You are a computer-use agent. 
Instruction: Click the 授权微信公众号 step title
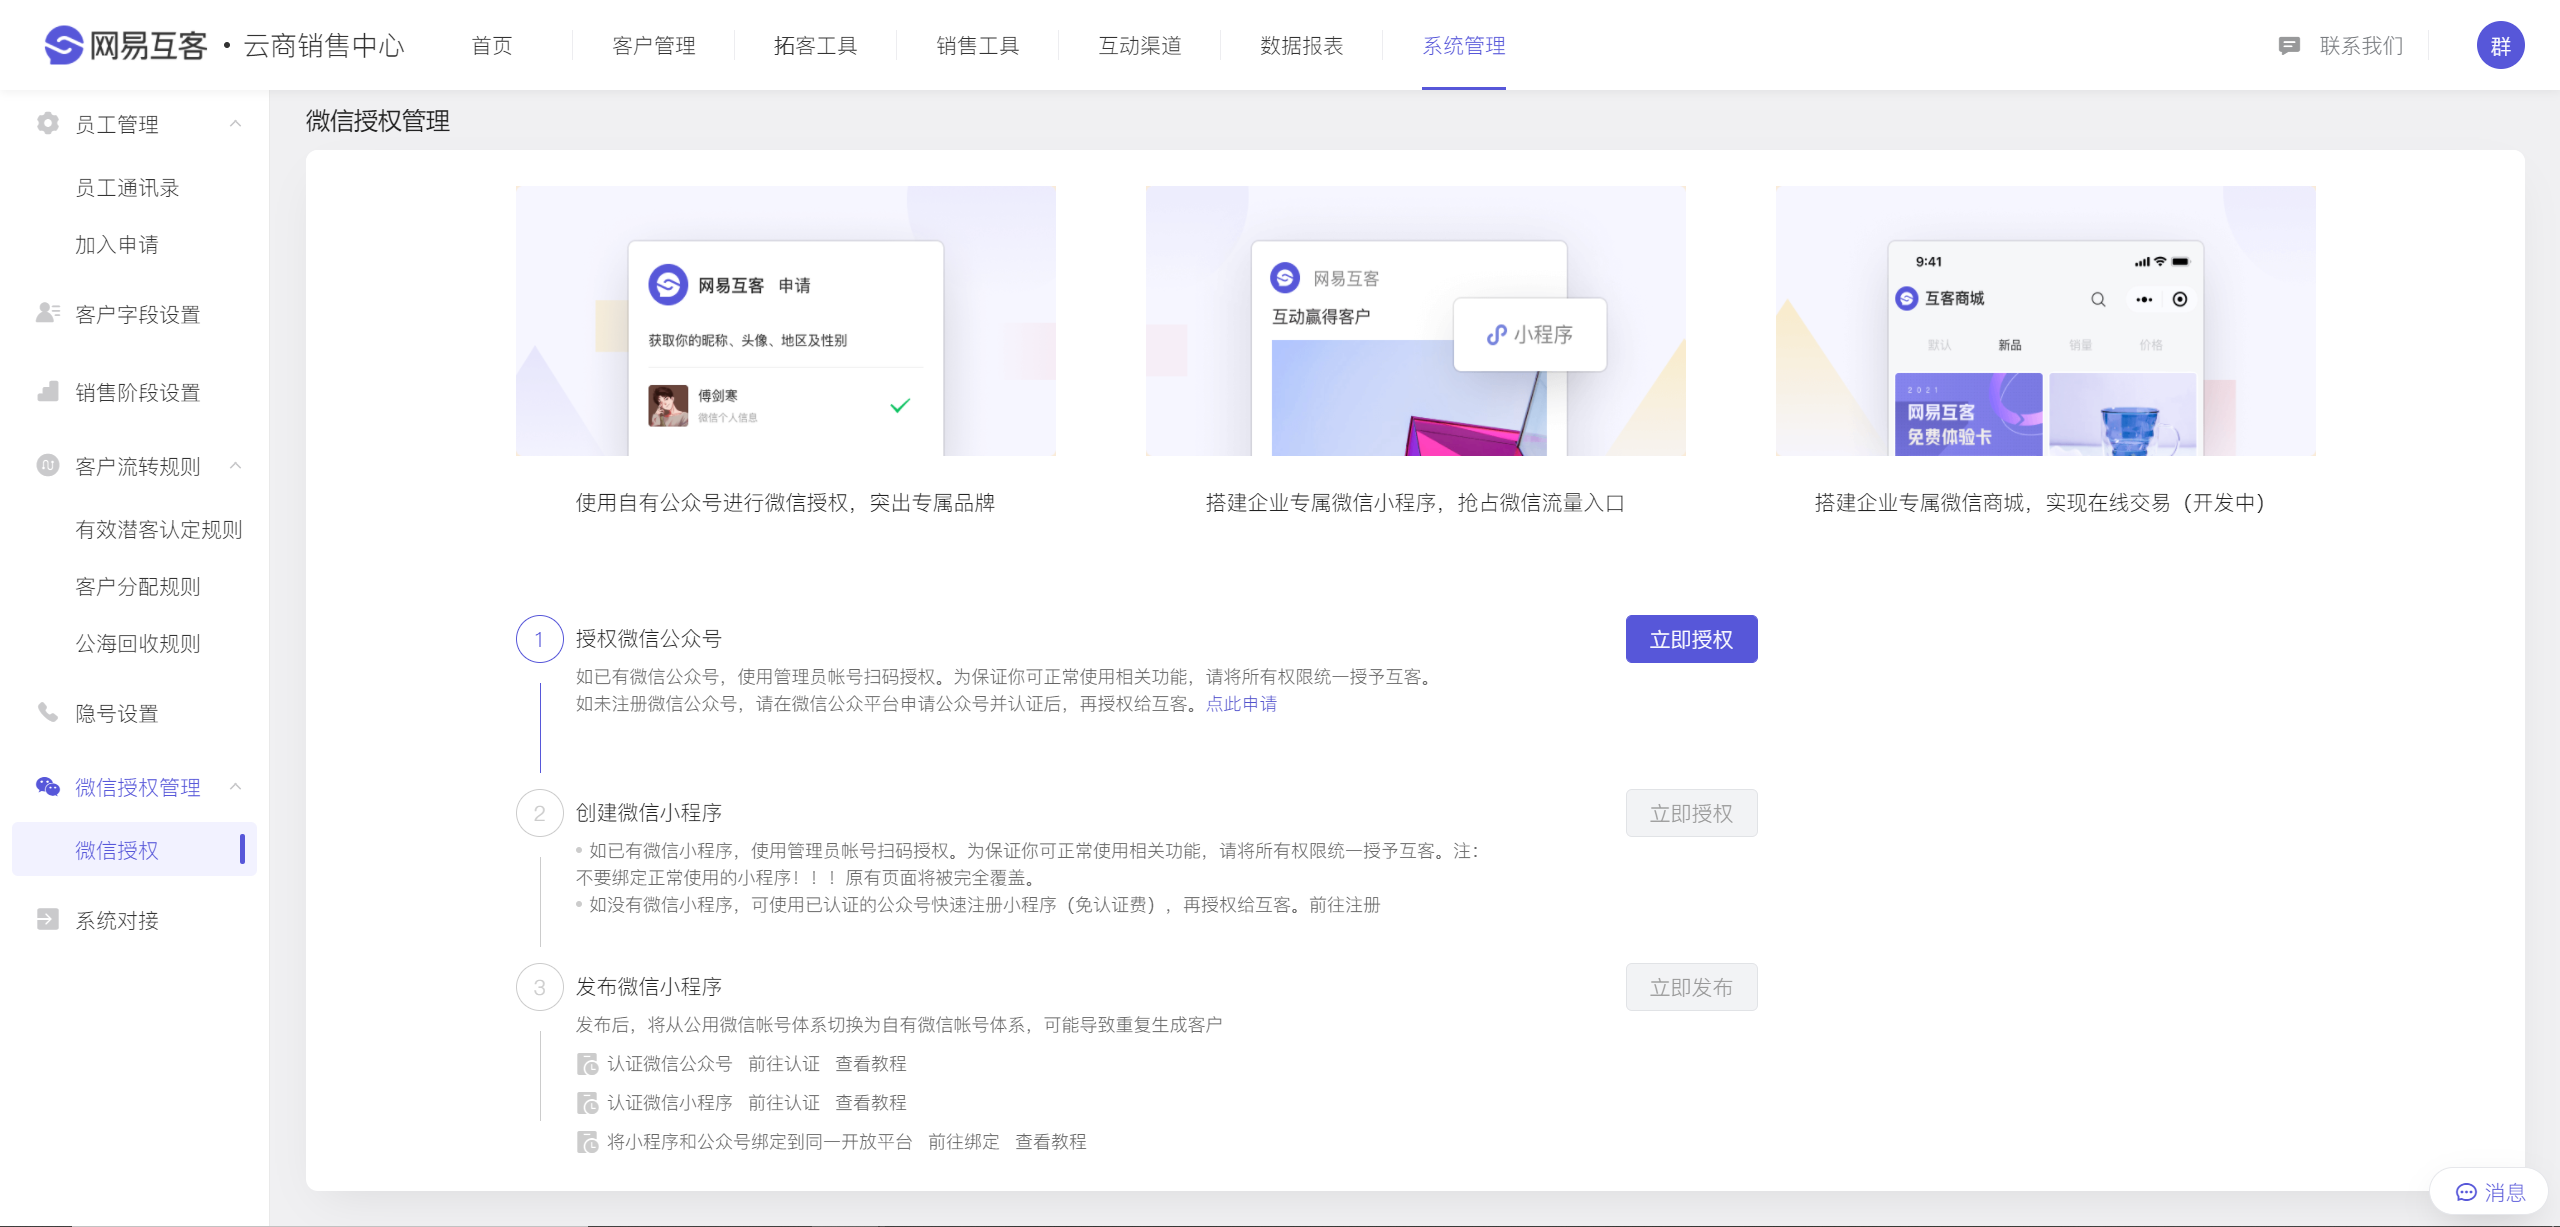click(648, 639)
